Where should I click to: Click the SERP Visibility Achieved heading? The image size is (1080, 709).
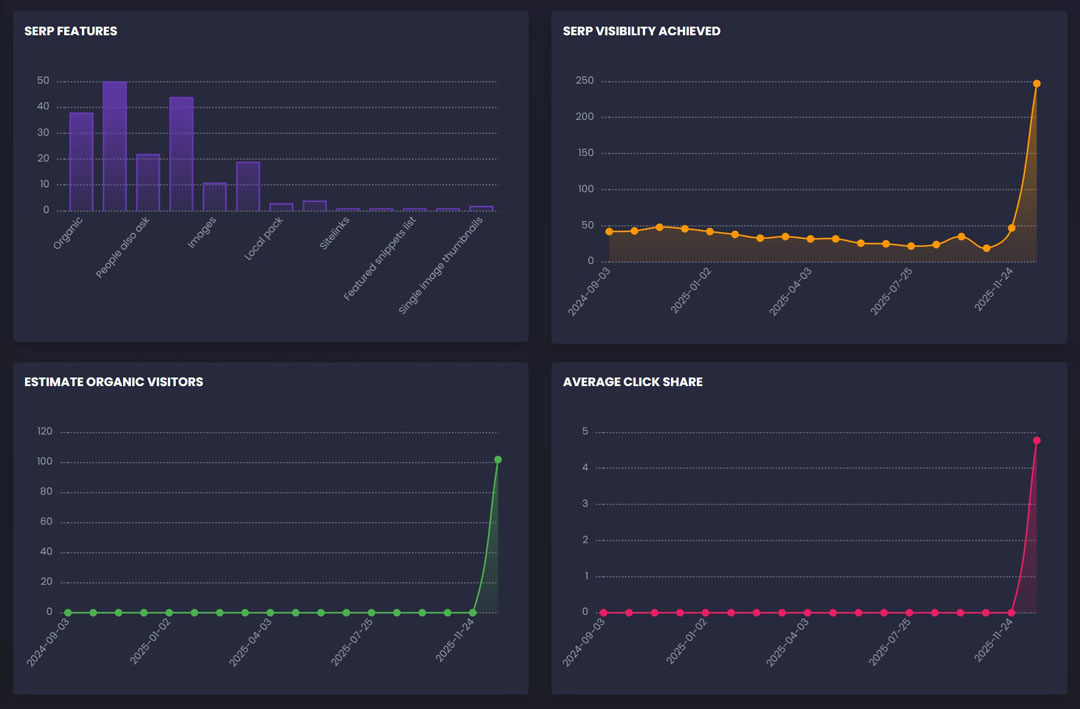point(641,31)
